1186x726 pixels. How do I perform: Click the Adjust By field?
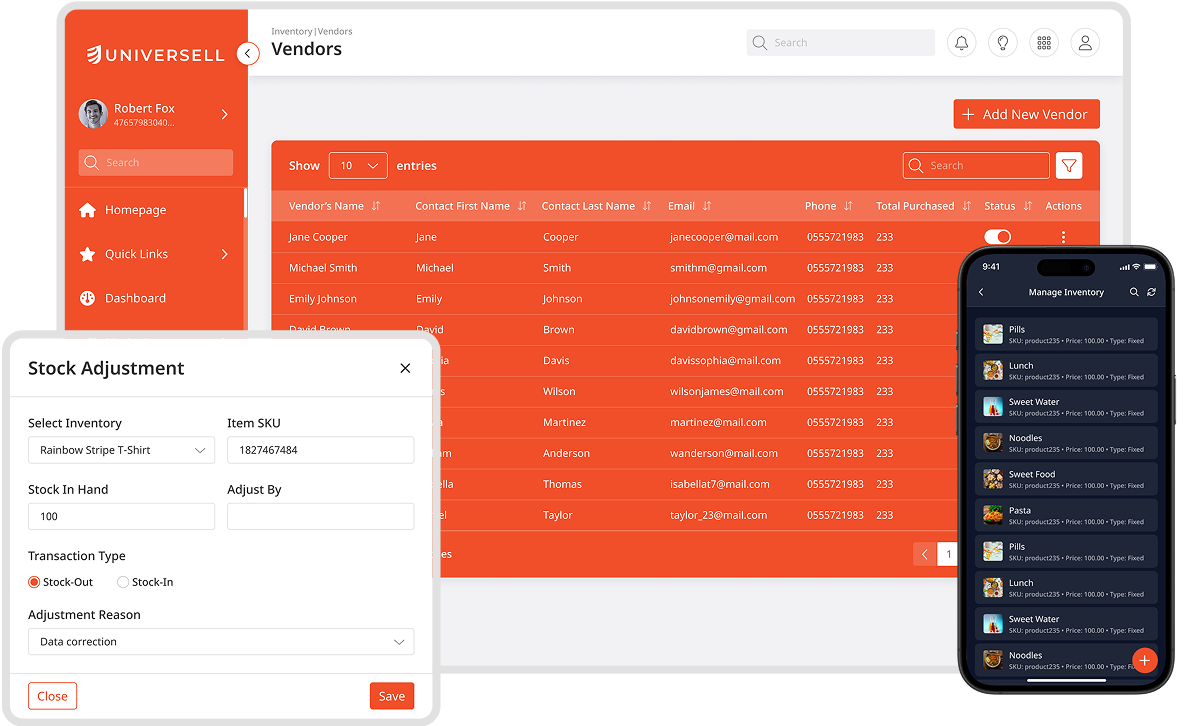pyautogui.click(x=321, y=517)
